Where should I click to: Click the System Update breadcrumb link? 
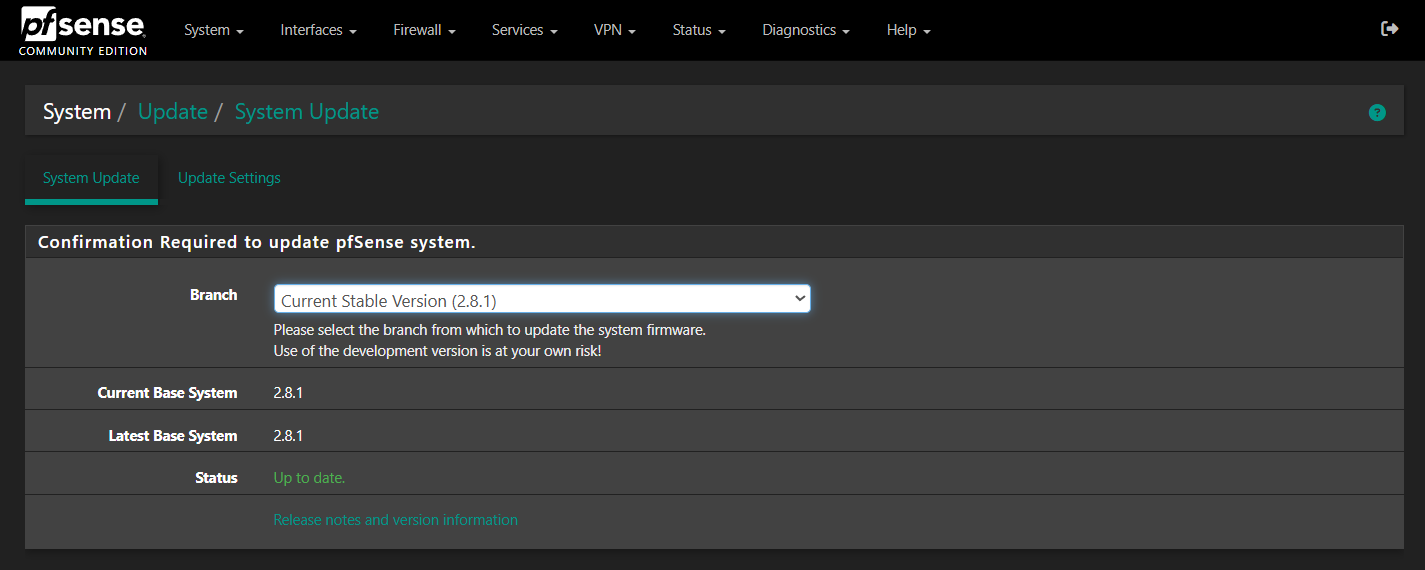pos(306,112)
